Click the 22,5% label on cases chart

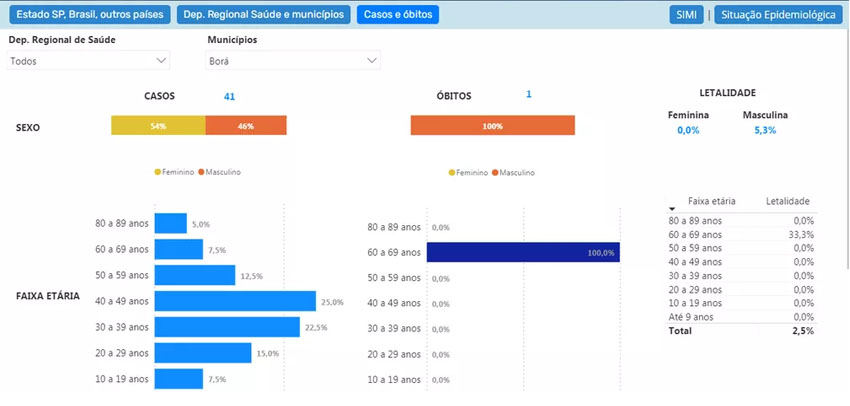click(316, 328)
